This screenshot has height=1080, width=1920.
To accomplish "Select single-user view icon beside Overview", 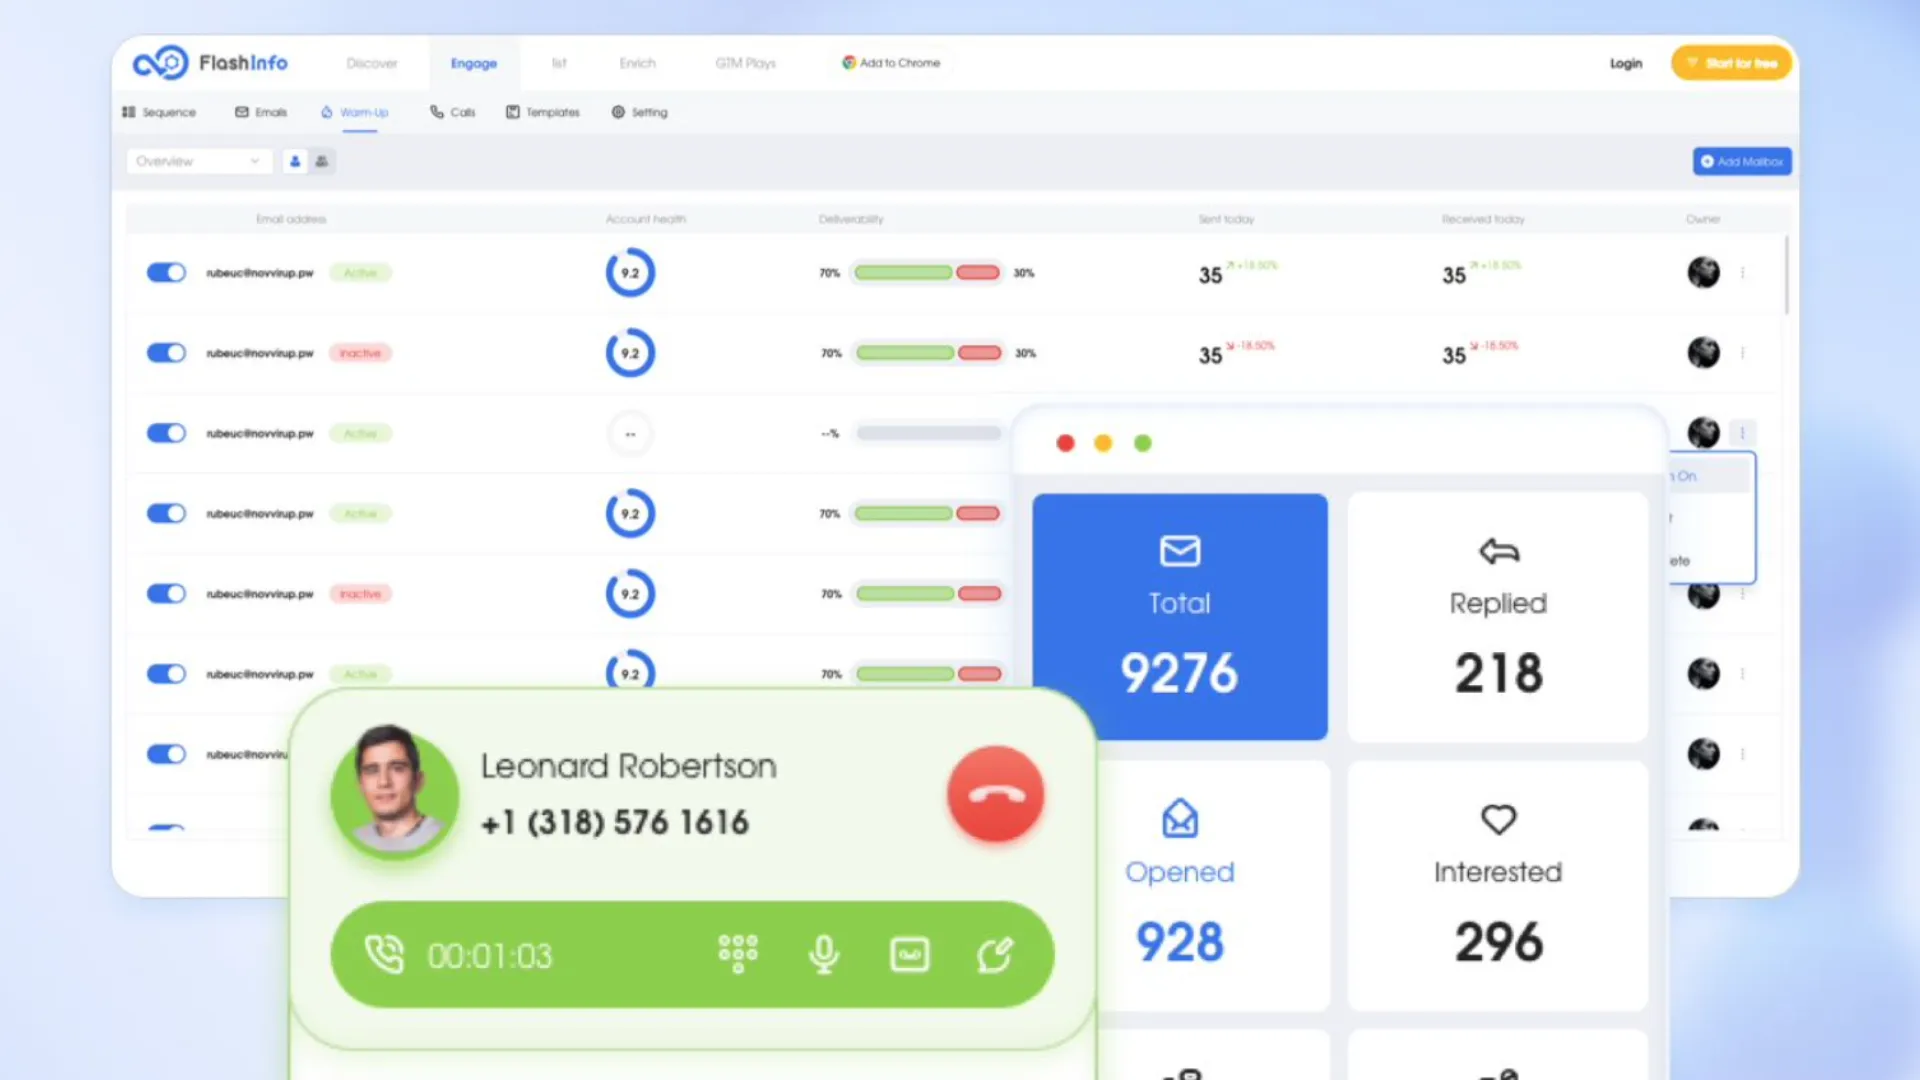I will pos(294,161).
